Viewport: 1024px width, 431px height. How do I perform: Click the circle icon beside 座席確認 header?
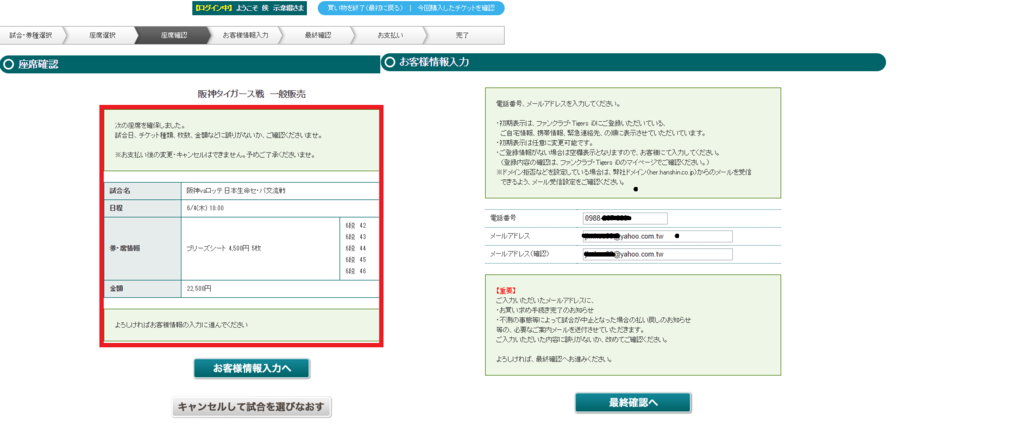(9, 65)
